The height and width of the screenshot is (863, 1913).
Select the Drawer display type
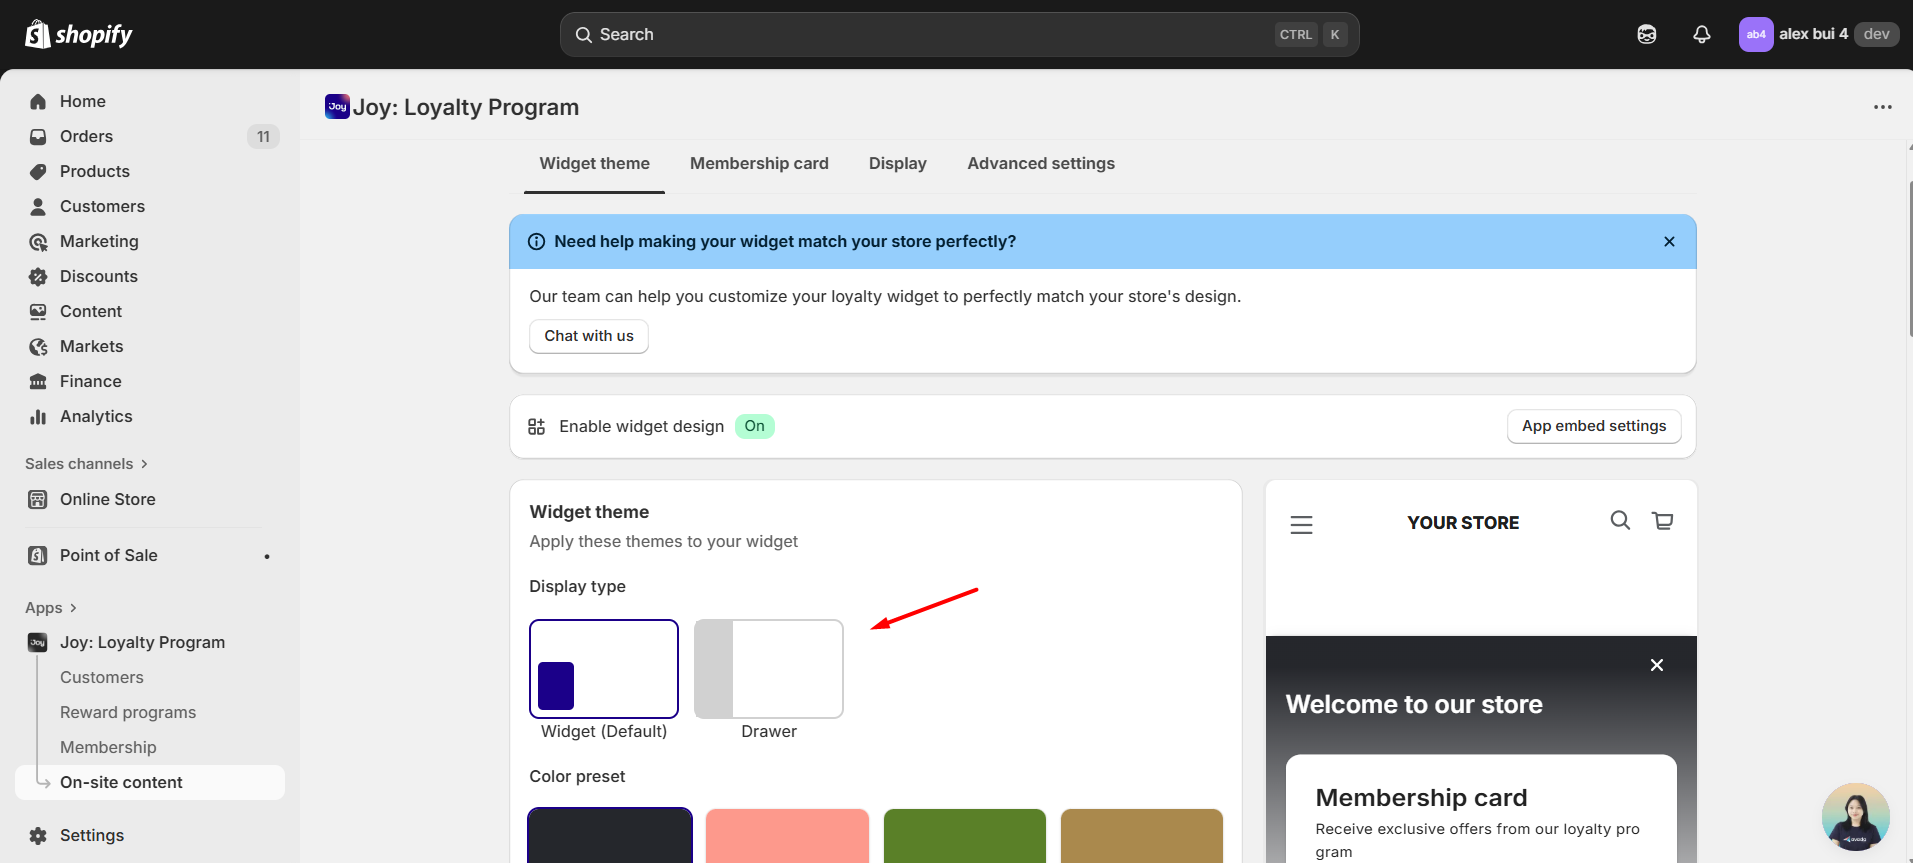(768, 669)
